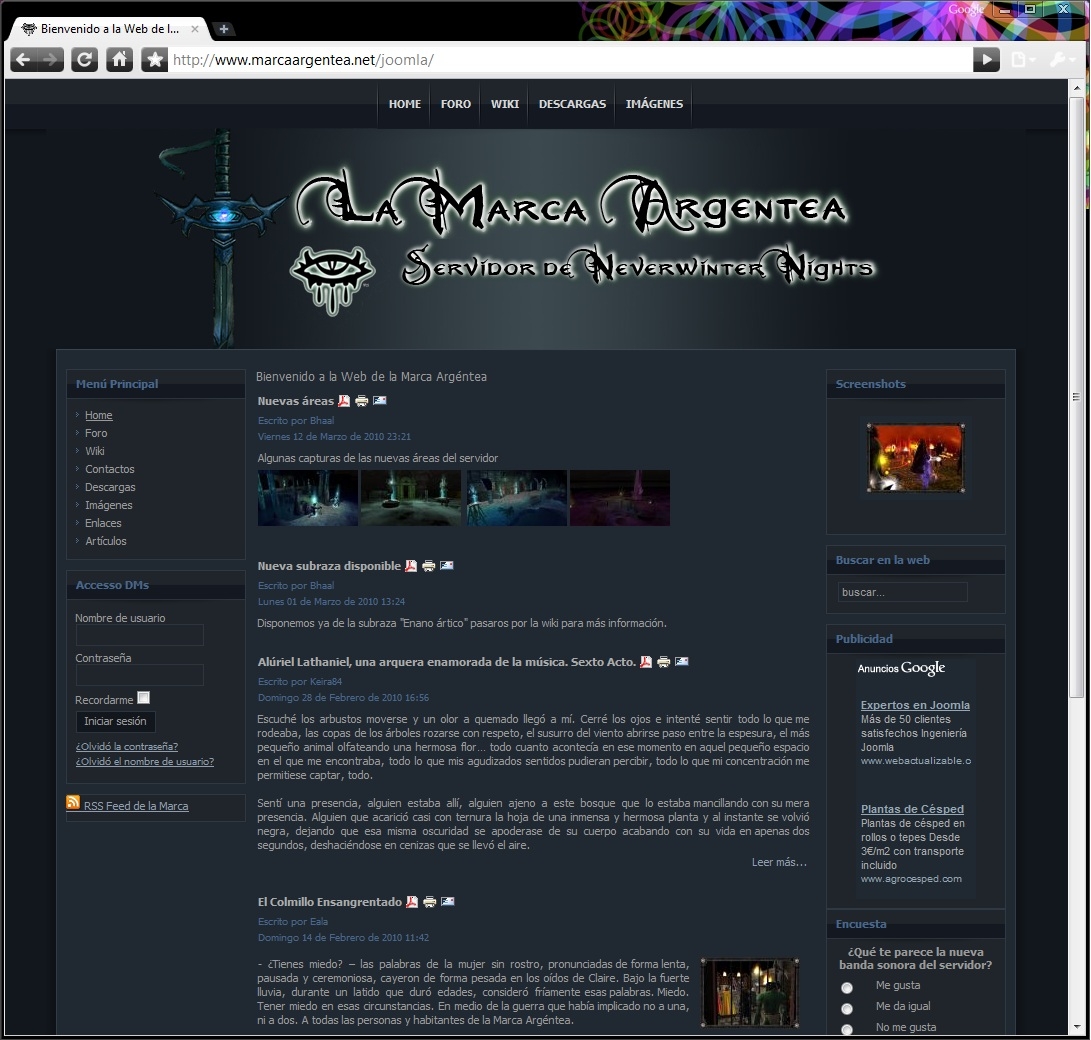Click the Nombre de usuario input field
The image size is (1091, 1040).
[x=140, y=635]
